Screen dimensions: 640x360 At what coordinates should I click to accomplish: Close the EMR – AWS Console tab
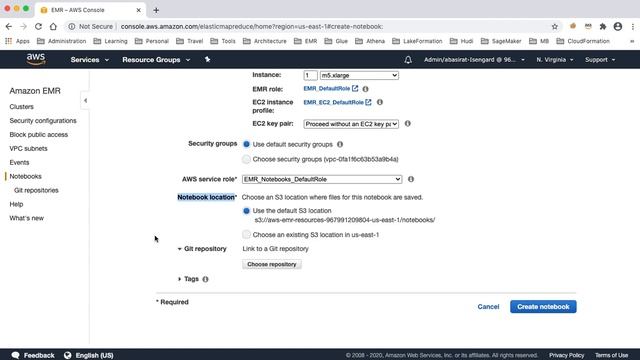(138, 10)
